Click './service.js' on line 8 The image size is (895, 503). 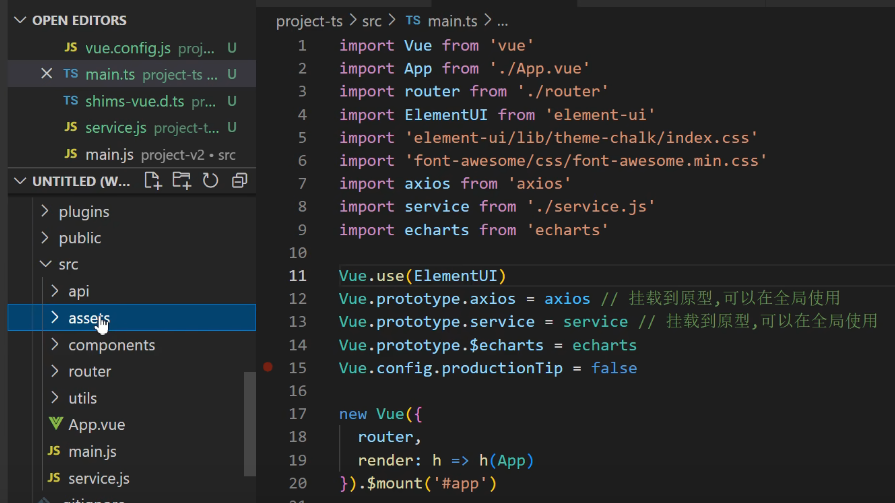click(590, 207)
